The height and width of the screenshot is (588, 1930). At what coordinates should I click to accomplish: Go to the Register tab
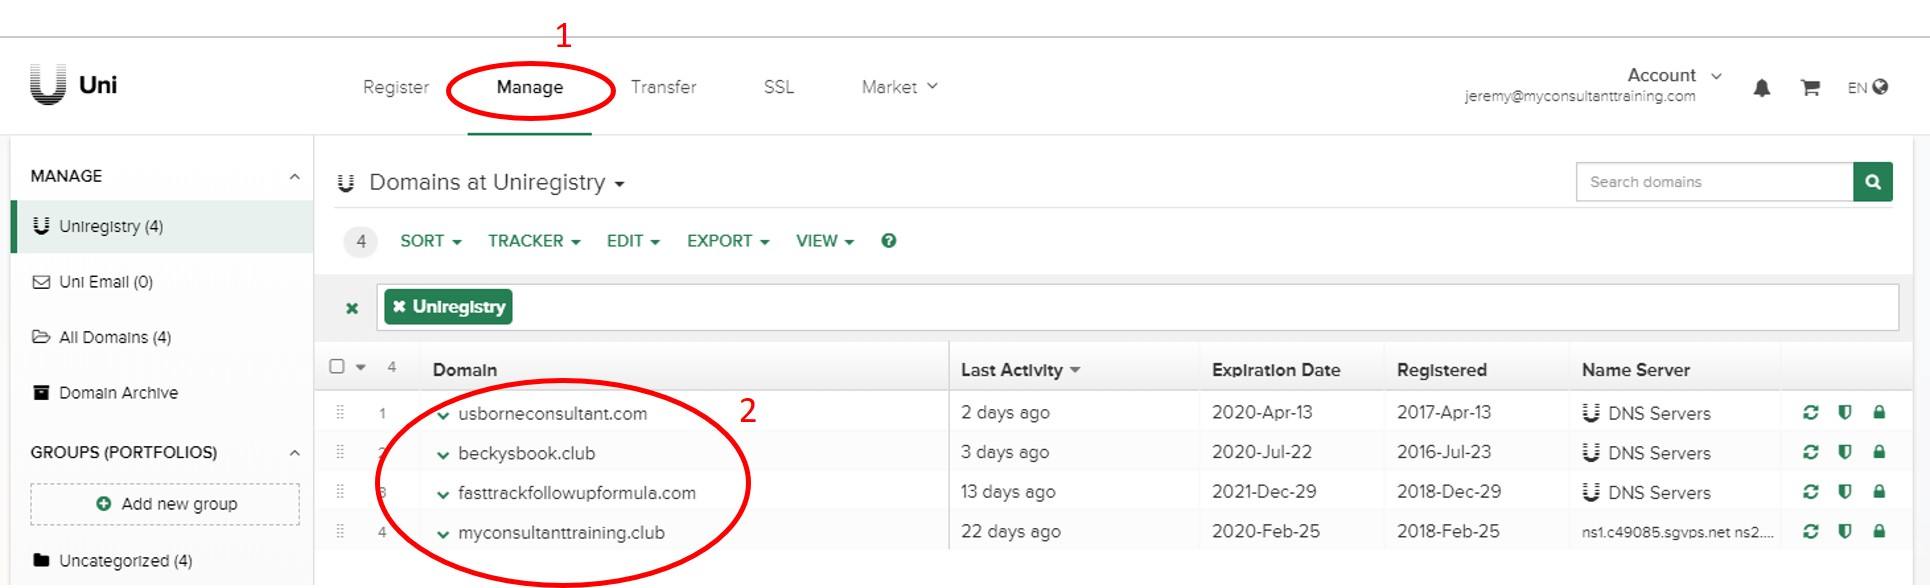[396, 87]
